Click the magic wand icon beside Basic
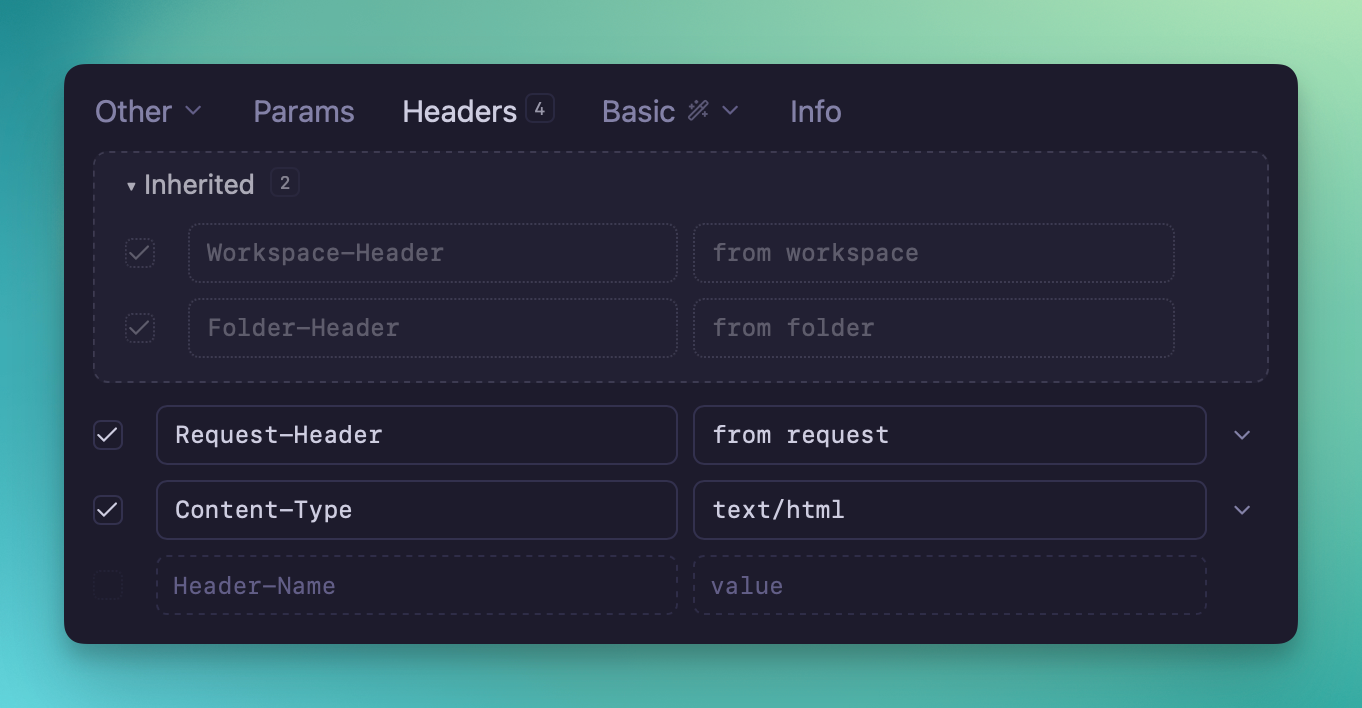The width and height of the screenshot is (1362, 708). (698, 111)
